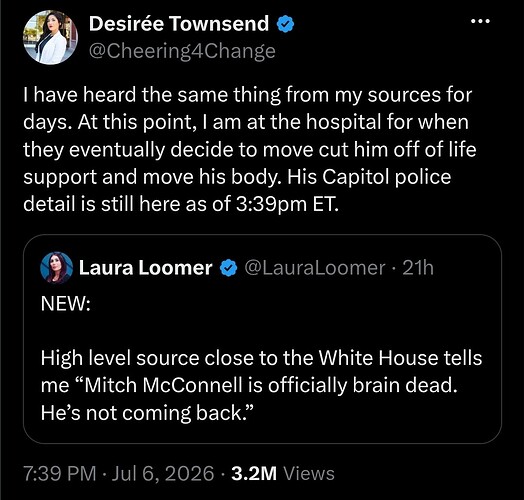
Task: Open the @Cheering4Change handle
Action: [x=182, y=51]
